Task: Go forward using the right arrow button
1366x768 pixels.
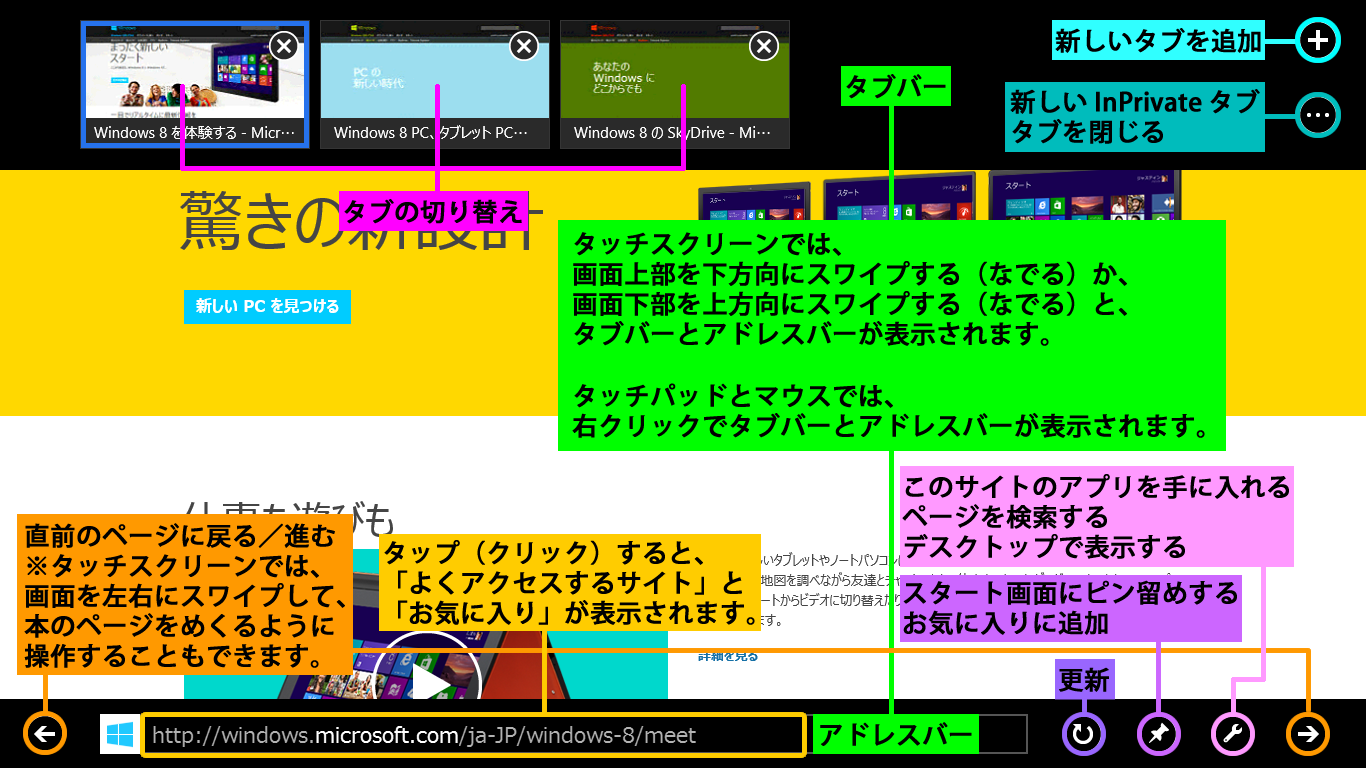Action: tap(1308, 734)
